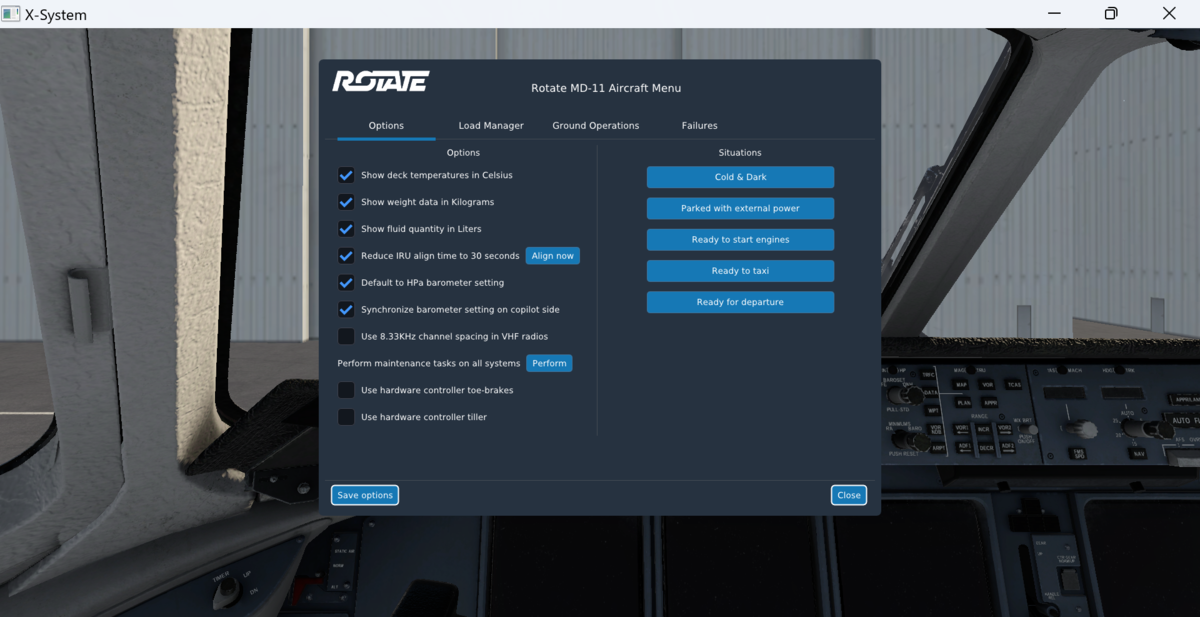Image resolution: width=1200 pixels, height=617 pixels.
Task: Maximize the X-System window
Action: pos(1111,14)
